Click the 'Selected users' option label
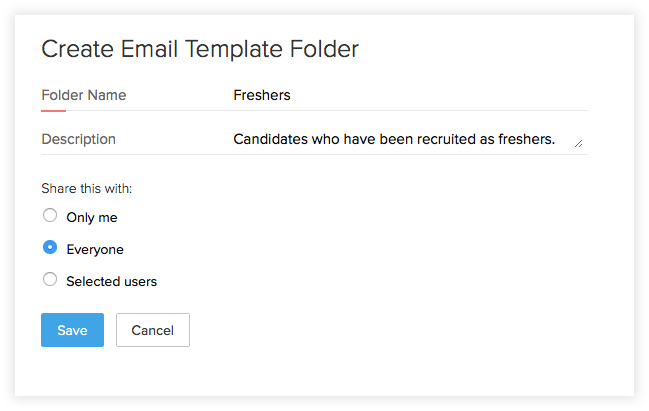 click(x=111, y=282)
